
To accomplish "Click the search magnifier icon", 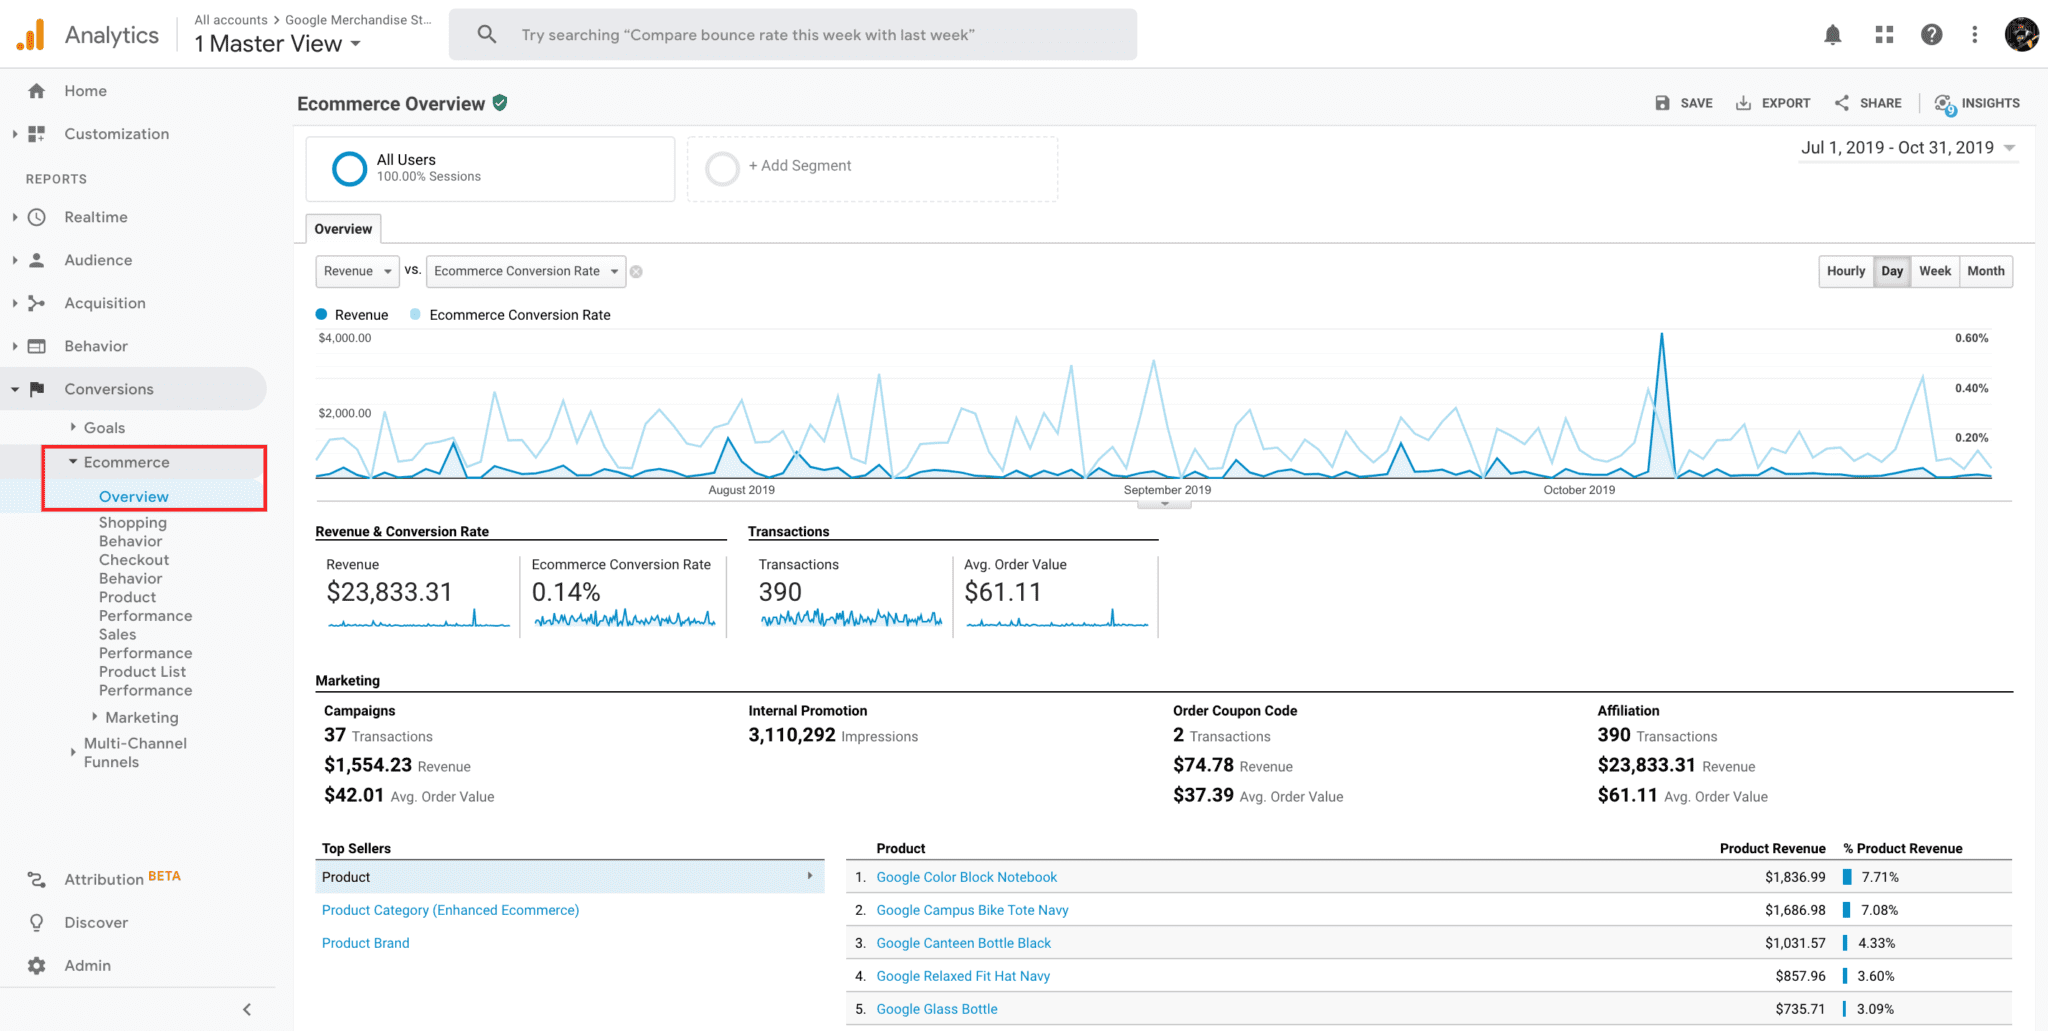I will [487, 35].
